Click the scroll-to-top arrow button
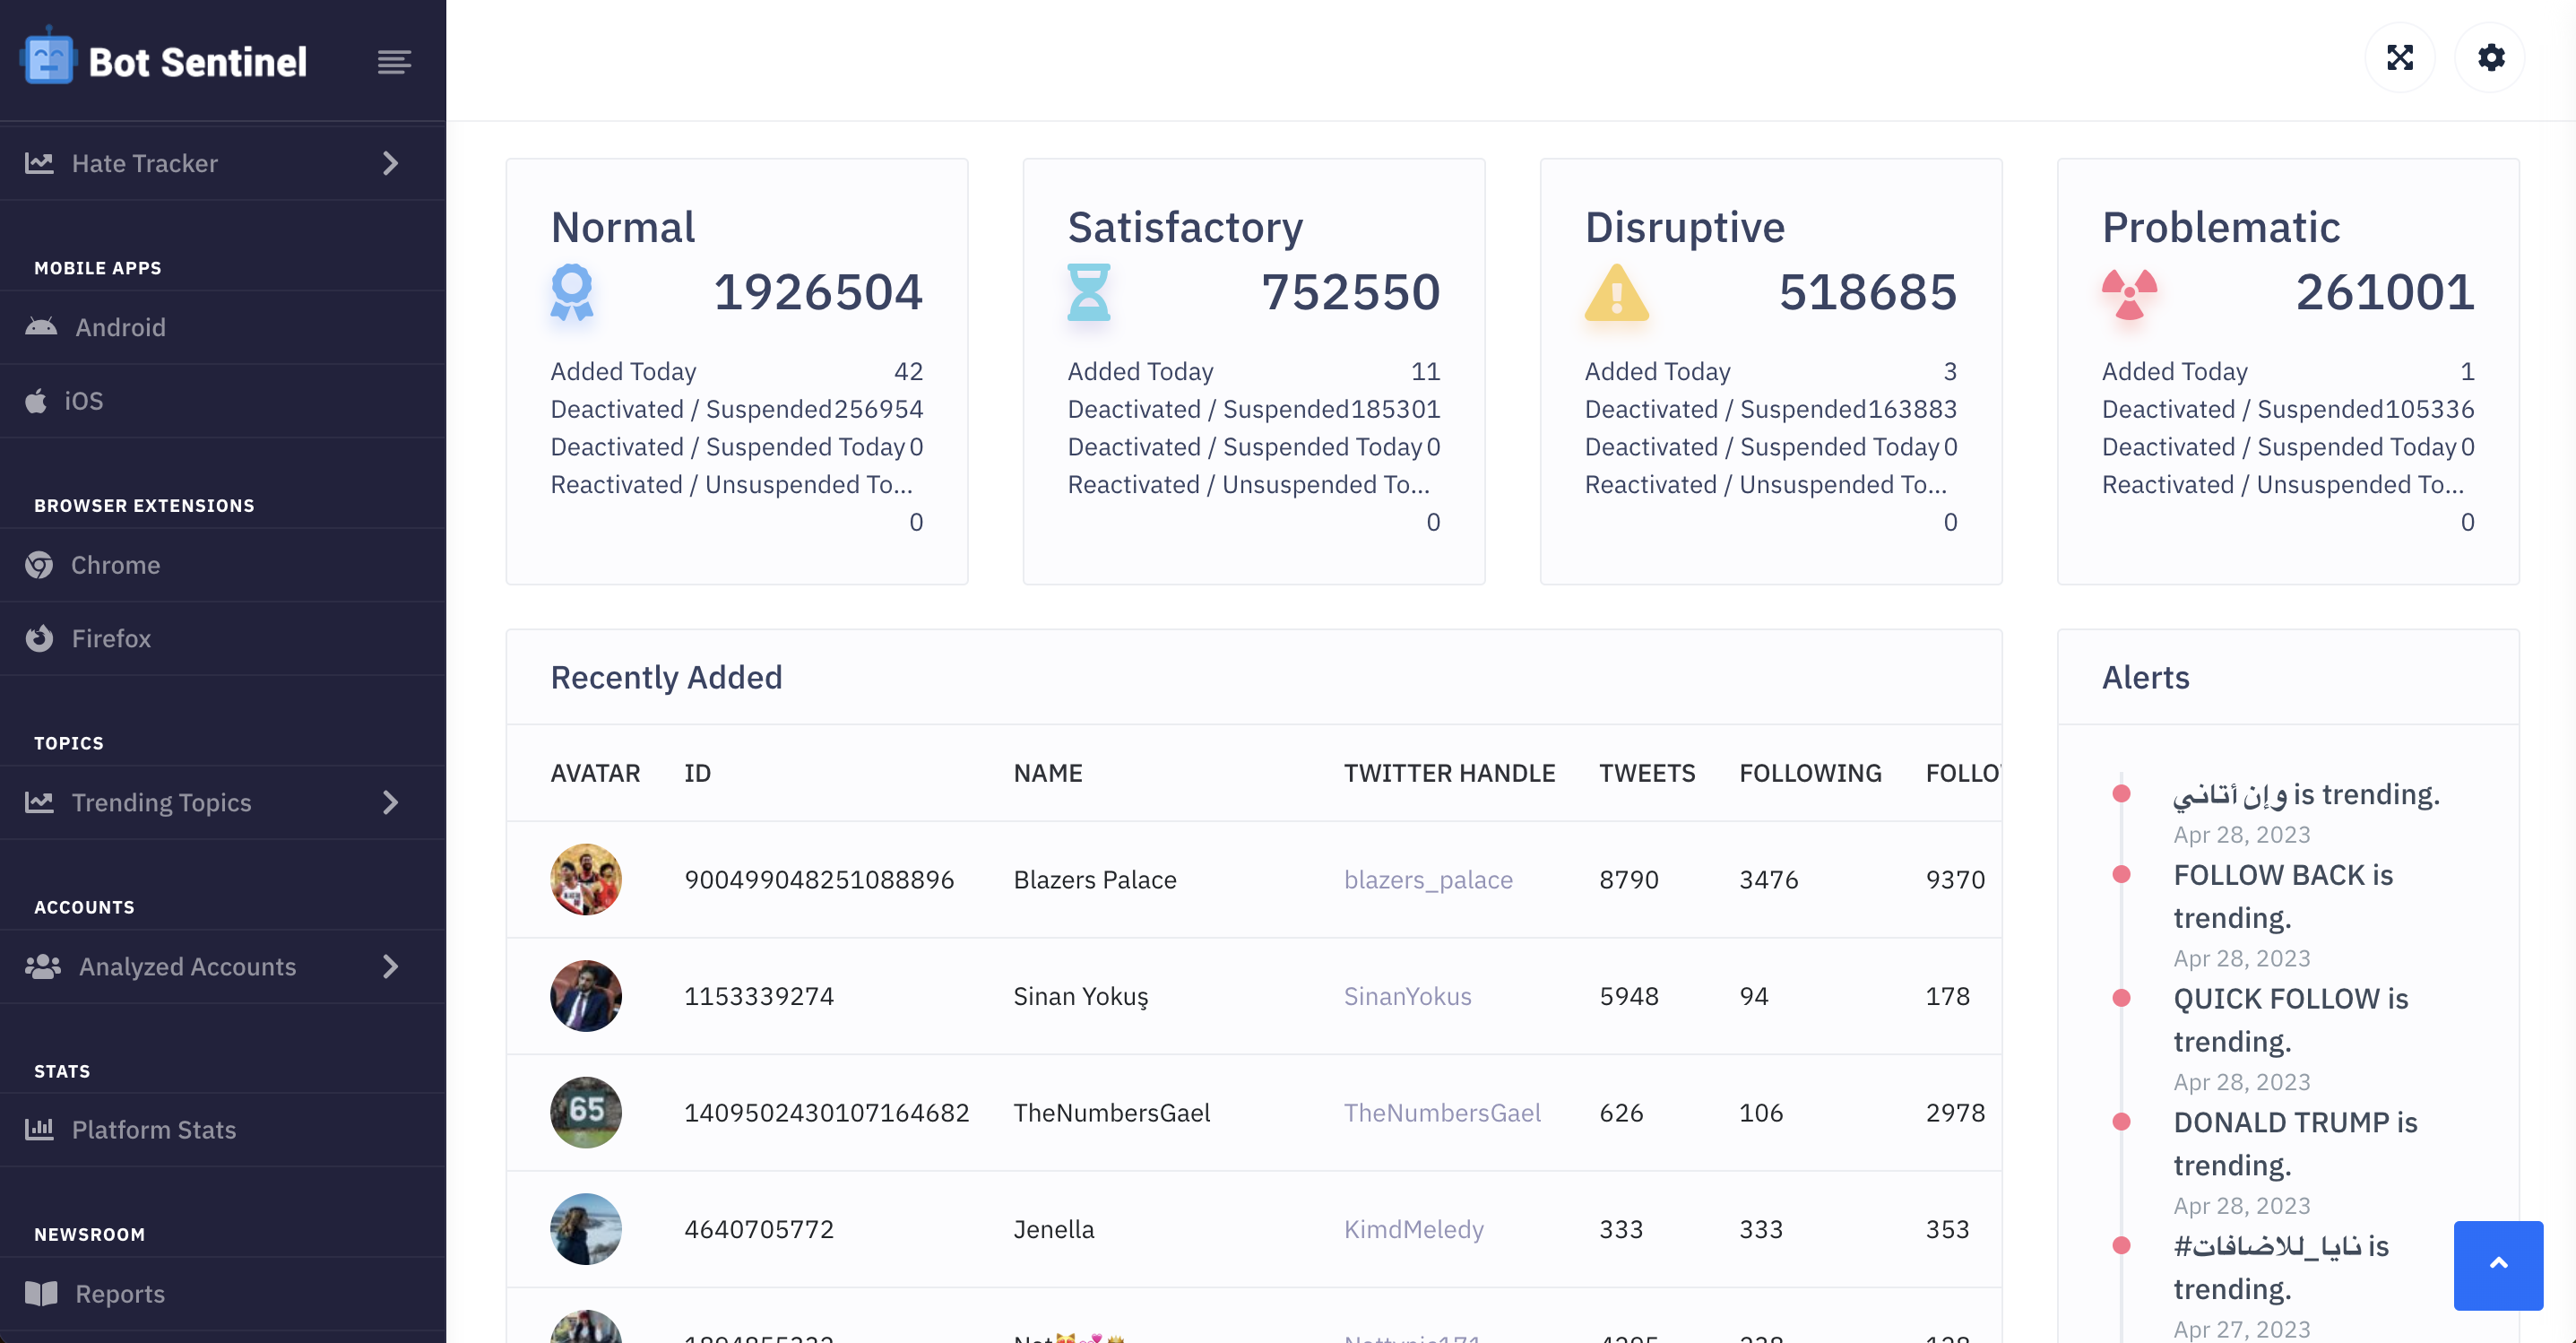Screen dimensions: 2576x1343 2498,1265
